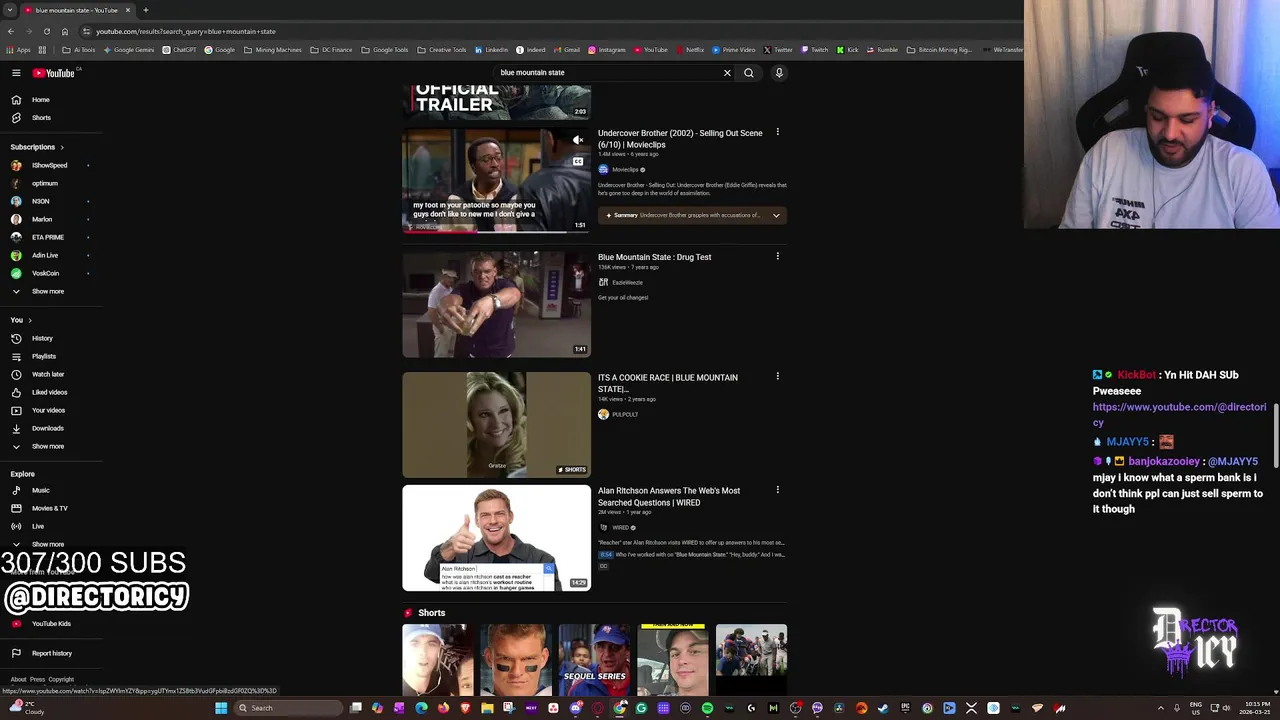Open Spotify from the taskbar
This screenshot has height=720, width=1280.
coord(707,708)
